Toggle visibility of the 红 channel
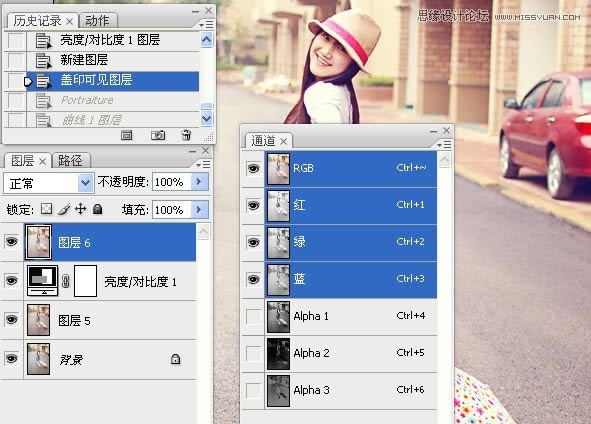This screenshot has height=424, width=591. pos(253,205)
